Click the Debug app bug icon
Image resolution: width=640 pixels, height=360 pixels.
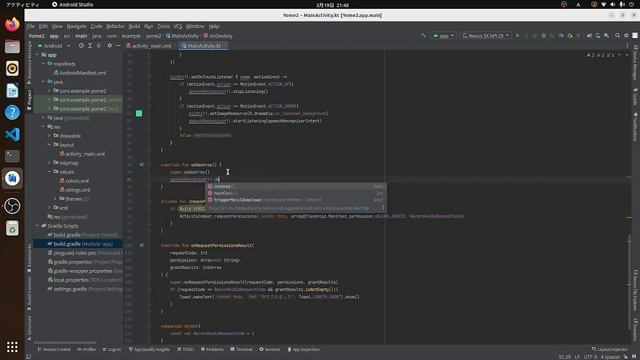point(543,36)
